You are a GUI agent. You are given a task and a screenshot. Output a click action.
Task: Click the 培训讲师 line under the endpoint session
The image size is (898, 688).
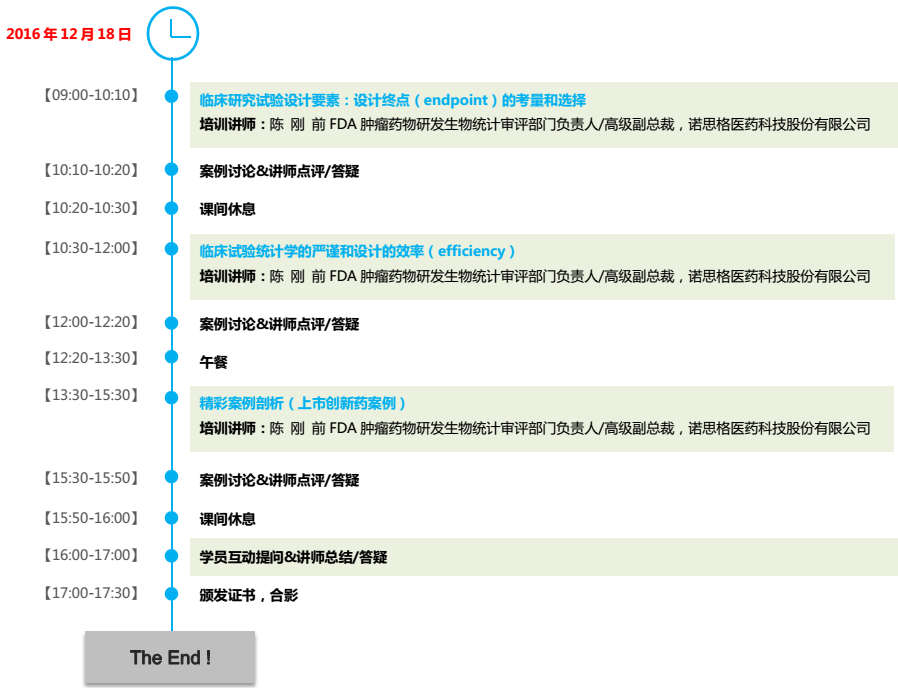tap(535, 125)
